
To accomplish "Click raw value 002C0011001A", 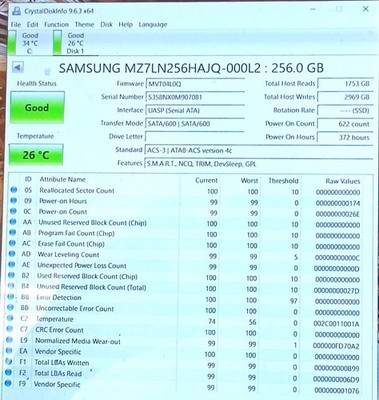I will [x=336, y=324].
